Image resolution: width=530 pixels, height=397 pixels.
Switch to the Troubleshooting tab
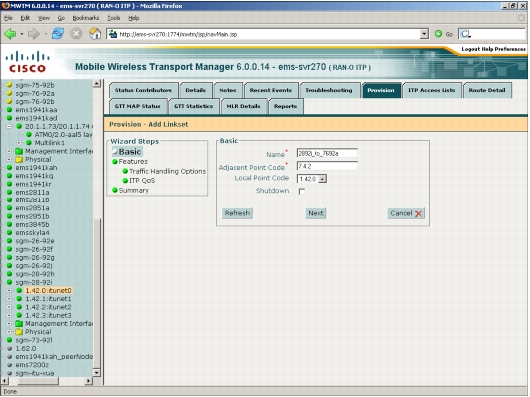click(329, 90)
